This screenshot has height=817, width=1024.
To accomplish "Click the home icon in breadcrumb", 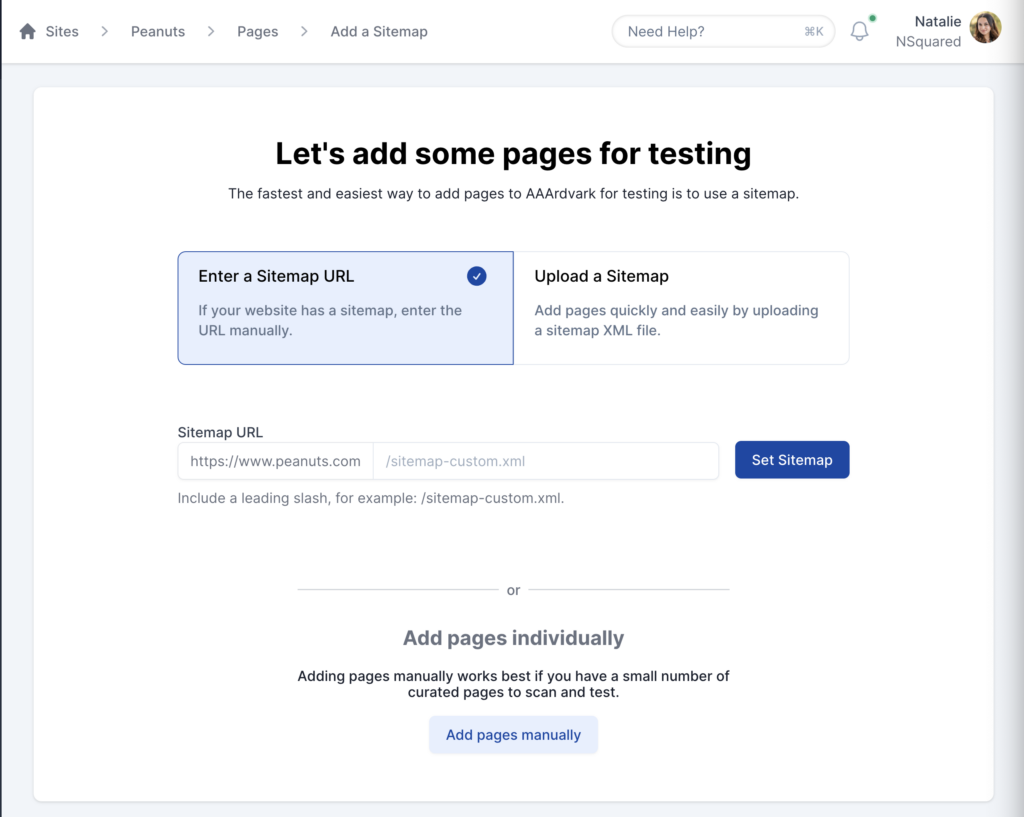I will [x=28, y=31].
